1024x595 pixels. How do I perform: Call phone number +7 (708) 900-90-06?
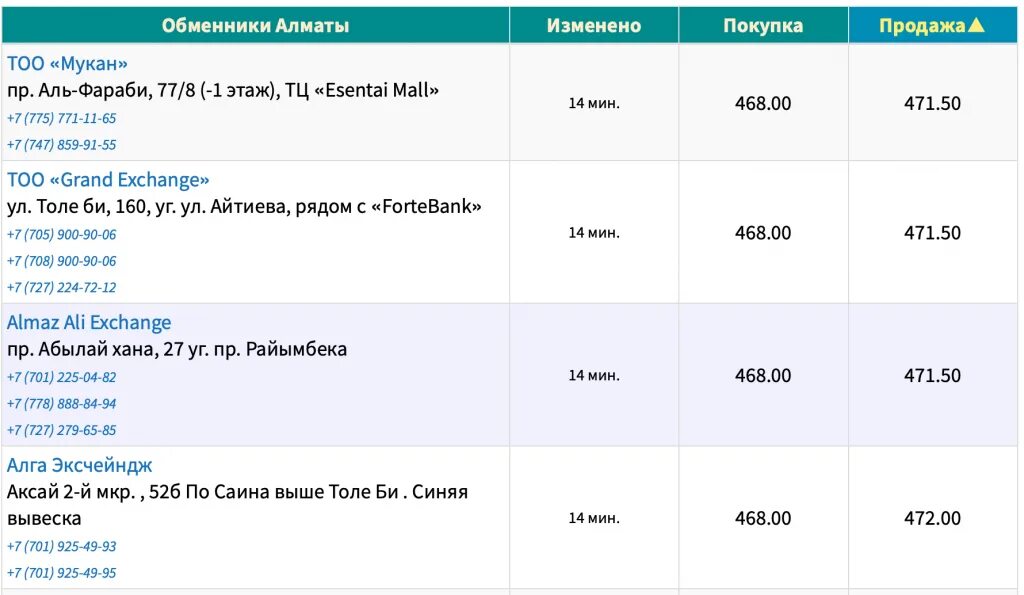coord(61,261)
